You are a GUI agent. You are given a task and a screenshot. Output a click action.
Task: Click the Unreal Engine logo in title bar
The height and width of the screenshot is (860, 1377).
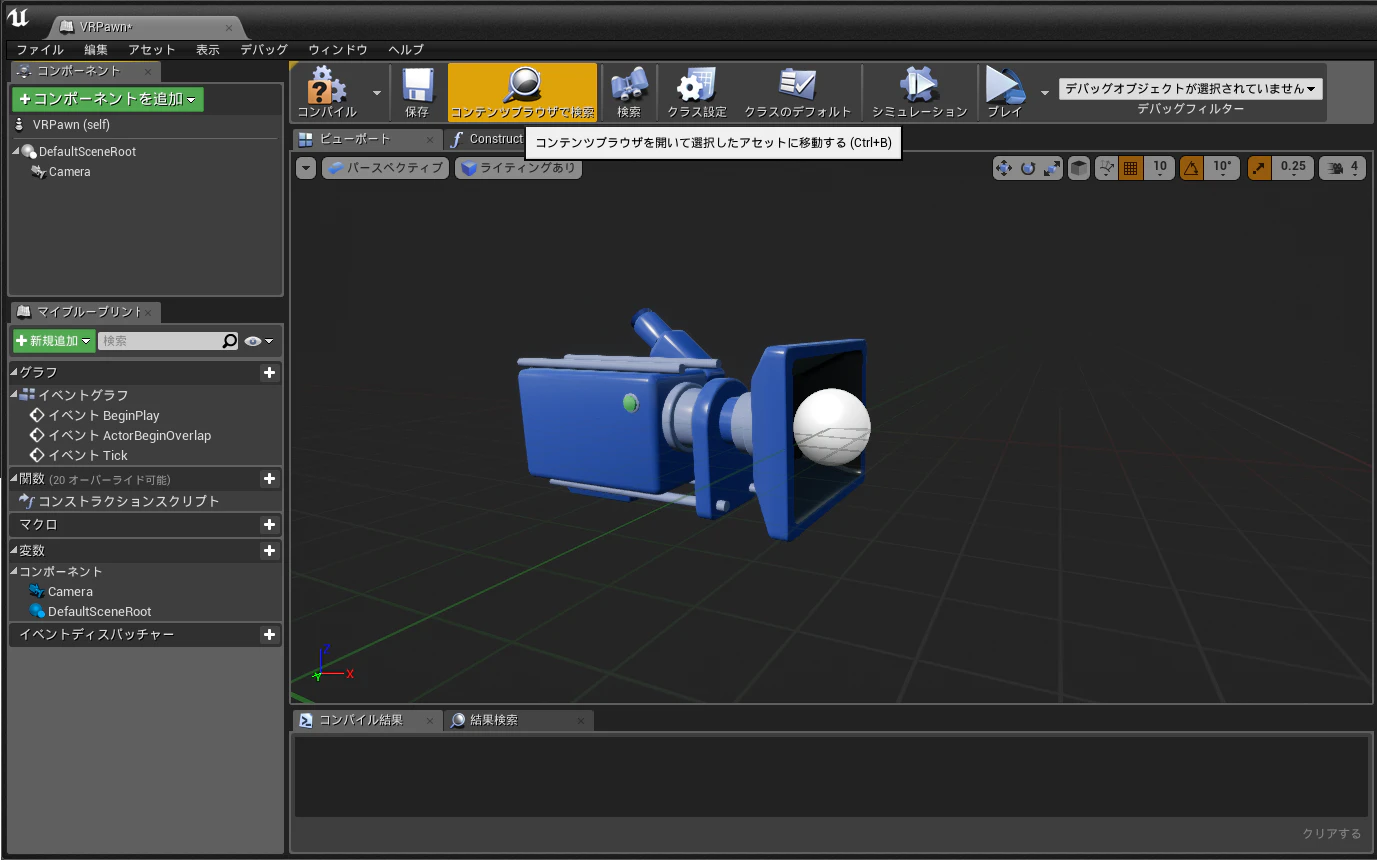click(x=19, y=18)
